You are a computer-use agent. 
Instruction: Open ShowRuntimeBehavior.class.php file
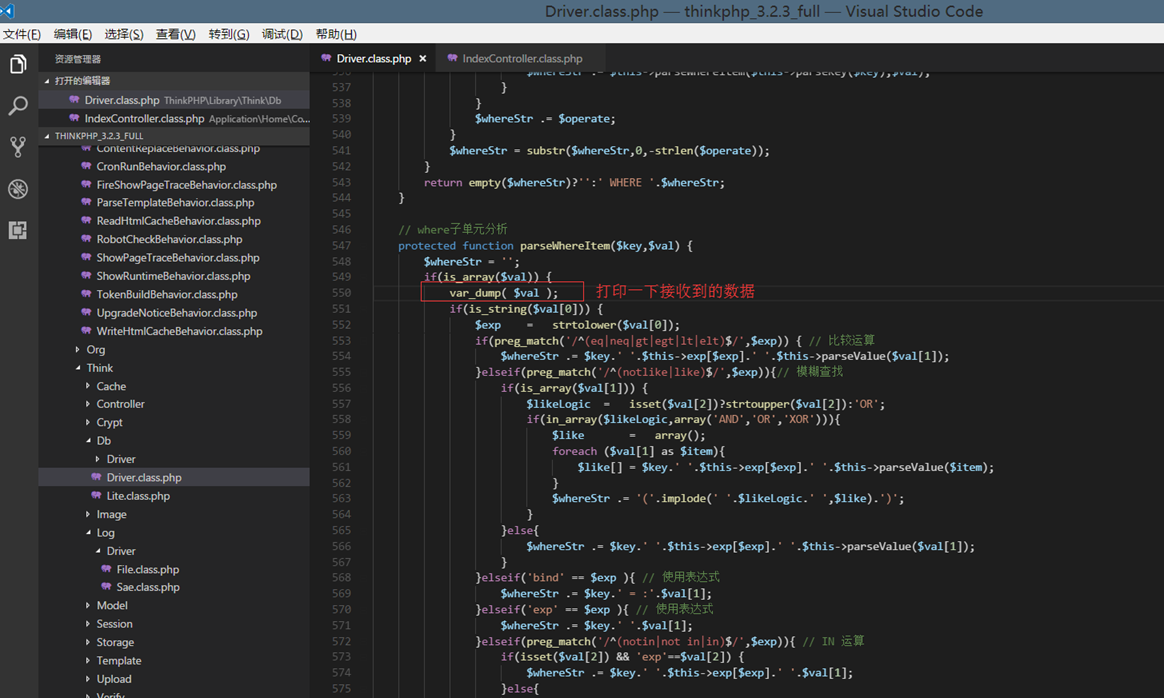173,276
